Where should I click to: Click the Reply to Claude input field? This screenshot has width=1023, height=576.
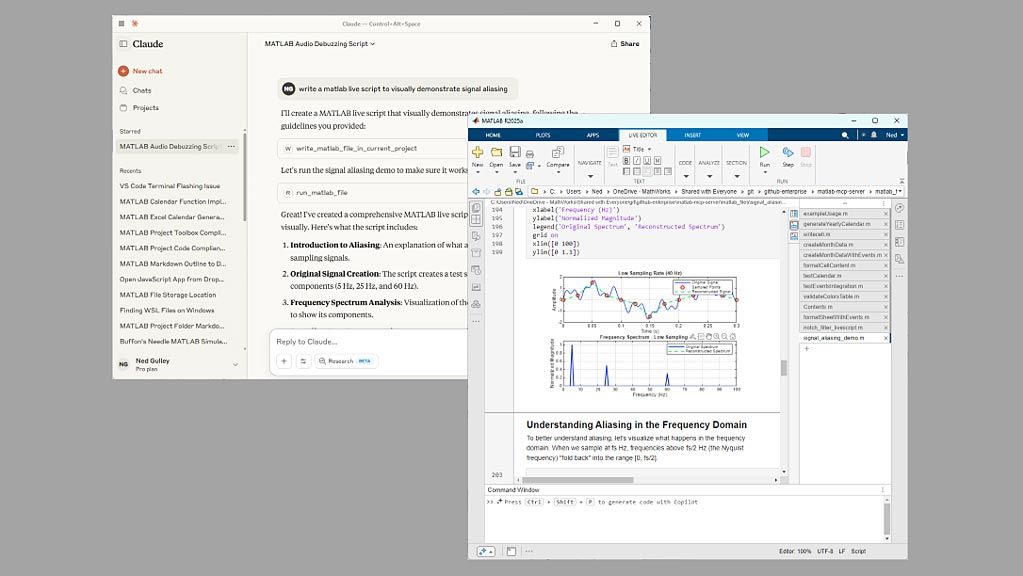369,341
